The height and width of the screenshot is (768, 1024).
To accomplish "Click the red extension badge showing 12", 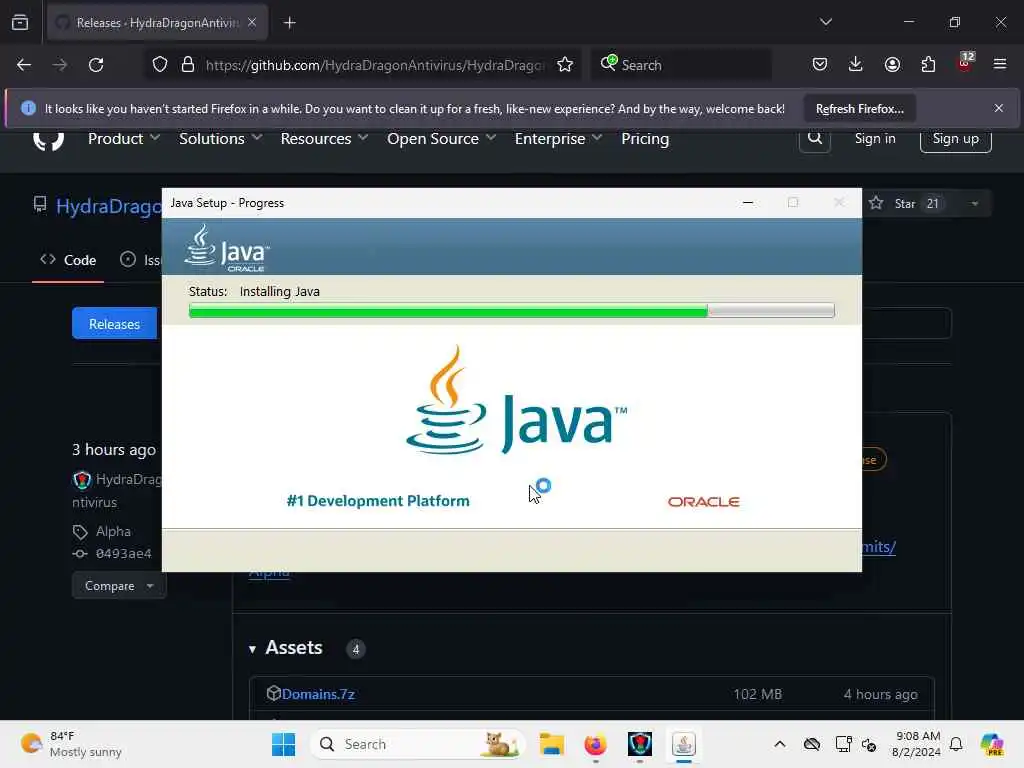I will [965, 62].
